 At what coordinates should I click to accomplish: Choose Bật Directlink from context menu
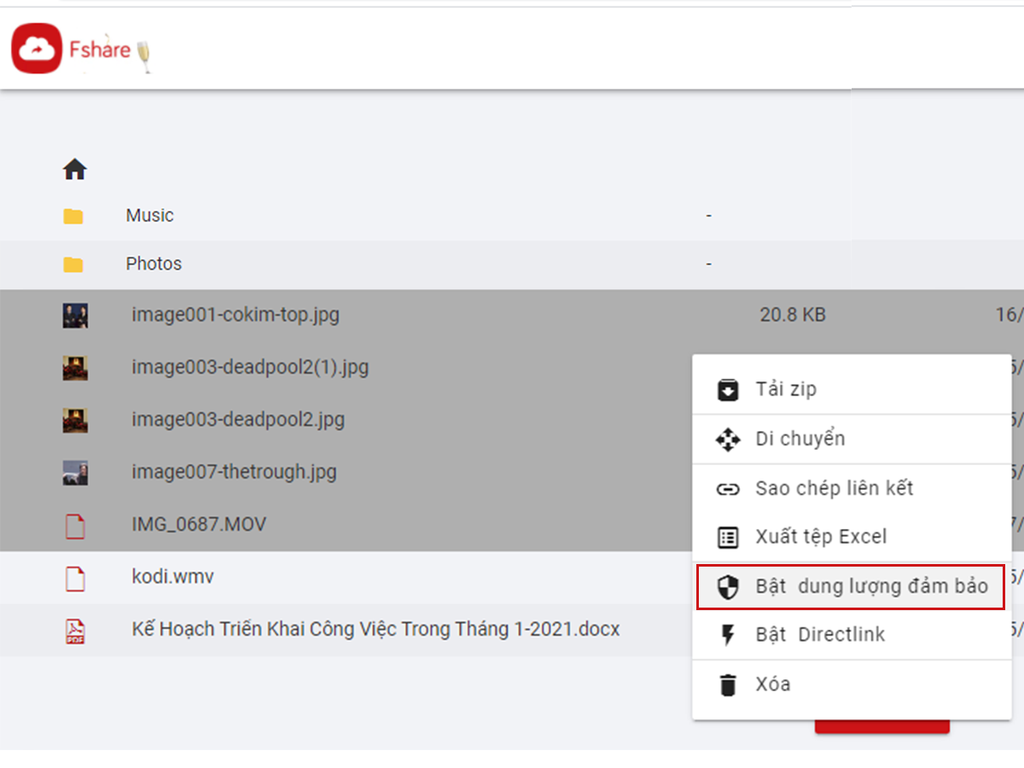point(820,635)
